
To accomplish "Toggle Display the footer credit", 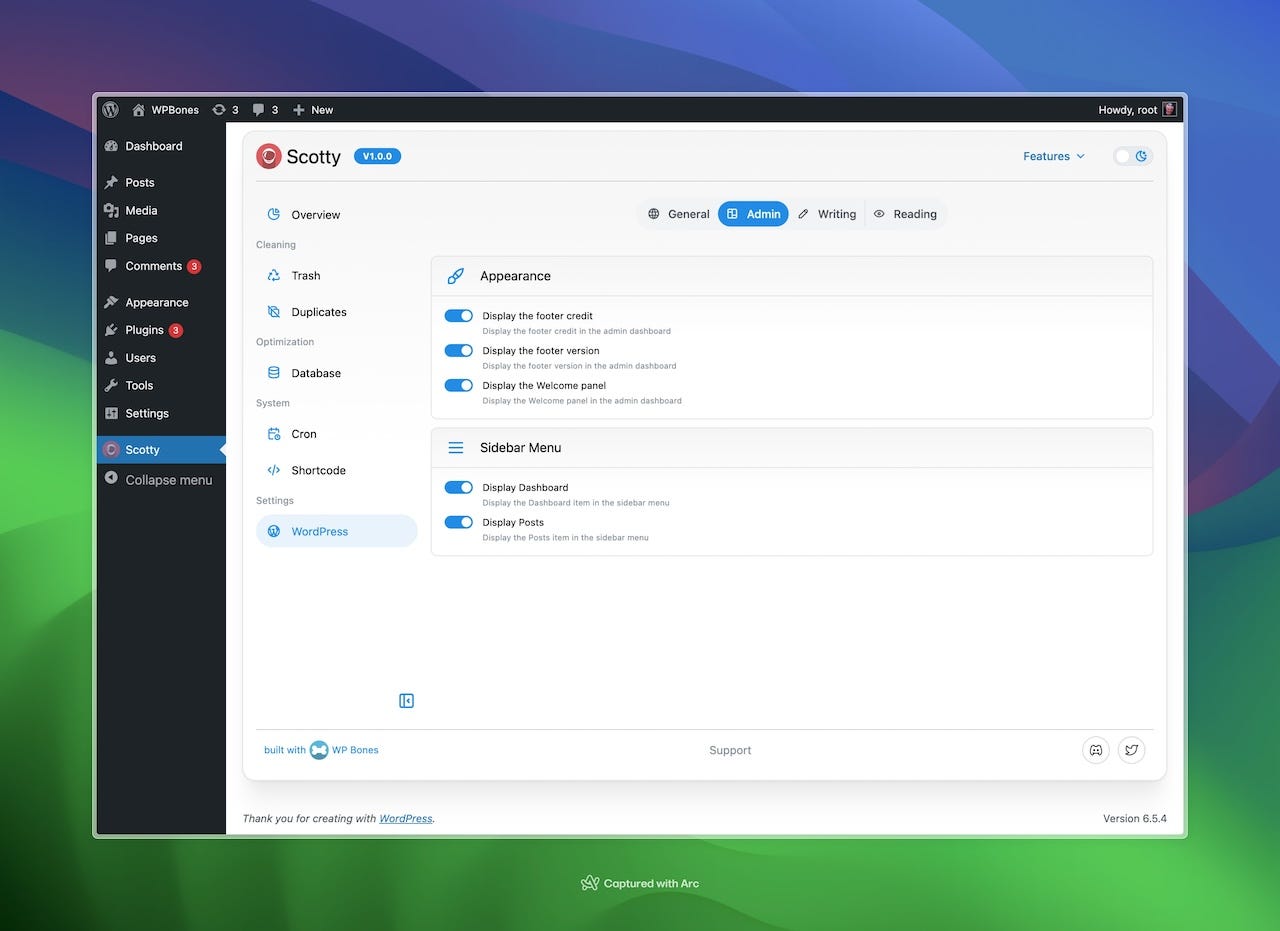I will pyautogui.click(x=458, y=316).
